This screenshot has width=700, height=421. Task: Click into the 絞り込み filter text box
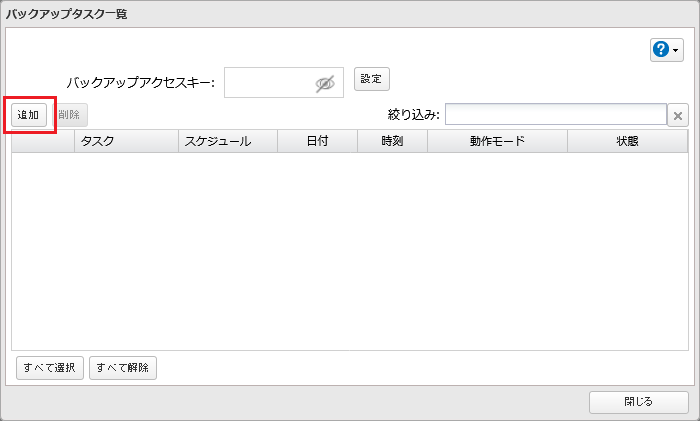(x=555, y=115)
